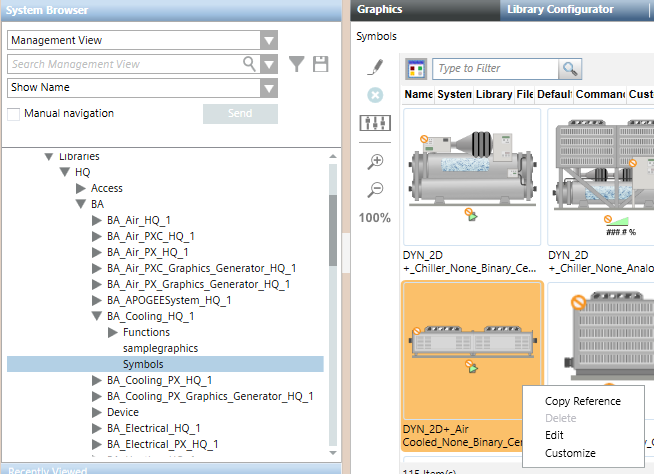Viewport: 654px width, 474px height.
Task: Click the symbol view mode grid icon
Action: coord(416,69)
